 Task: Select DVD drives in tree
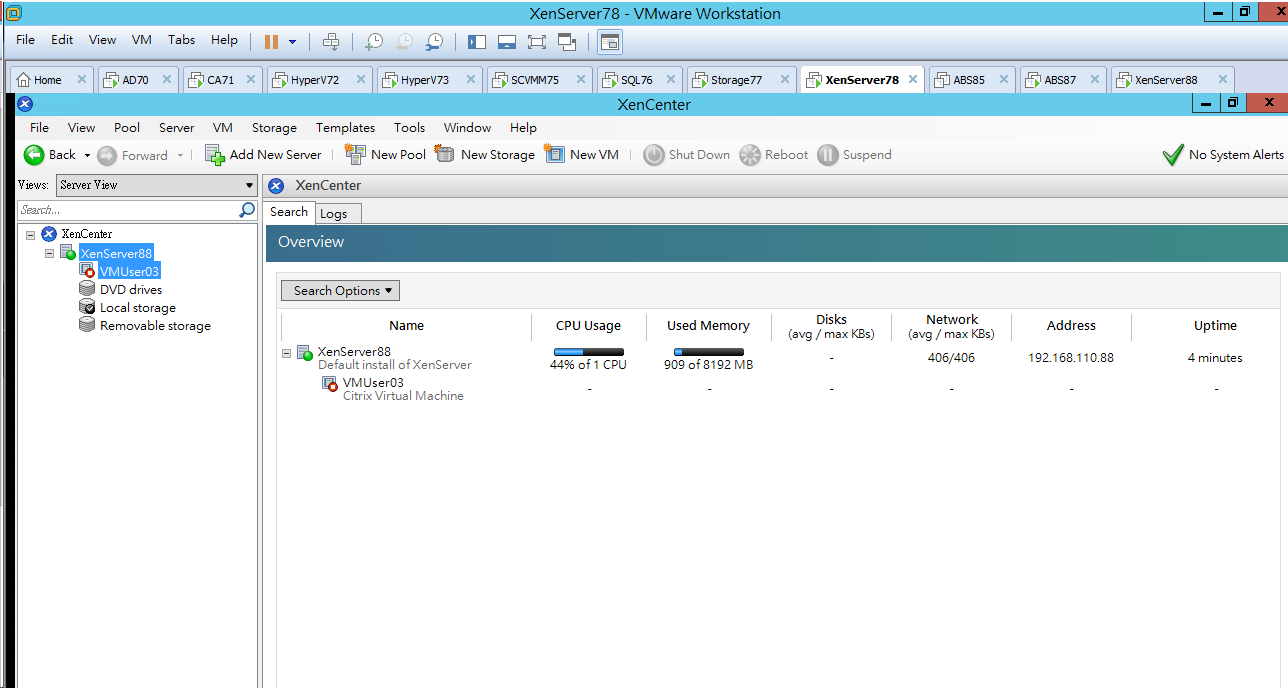click(x=131, y=289)
